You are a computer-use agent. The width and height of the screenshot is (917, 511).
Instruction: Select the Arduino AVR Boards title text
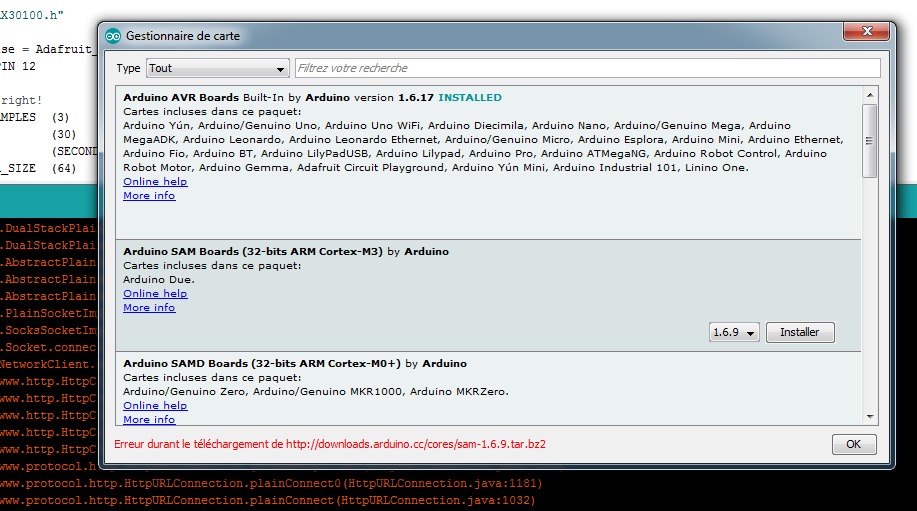181,98
